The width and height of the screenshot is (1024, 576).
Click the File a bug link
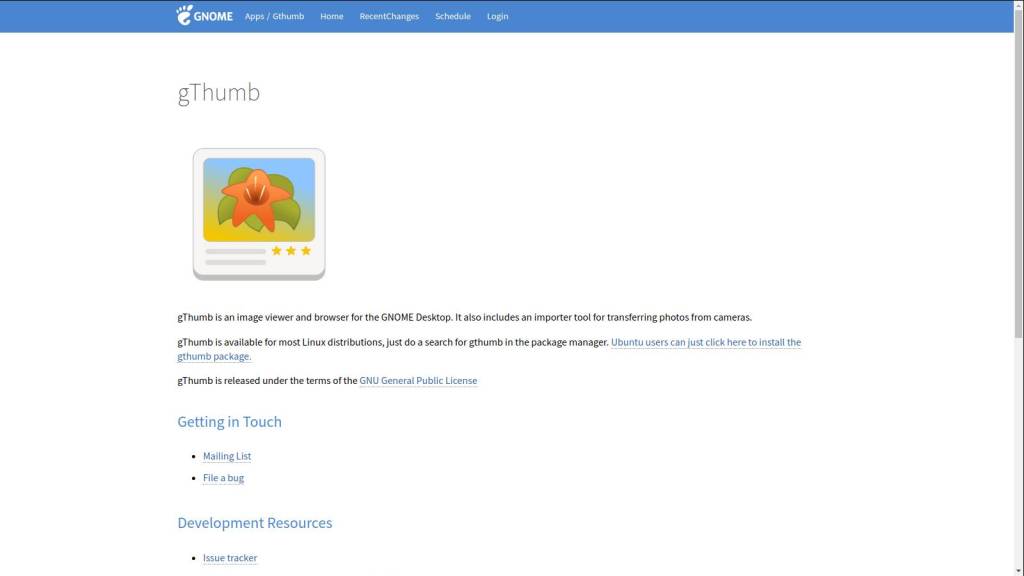point(223,478)
